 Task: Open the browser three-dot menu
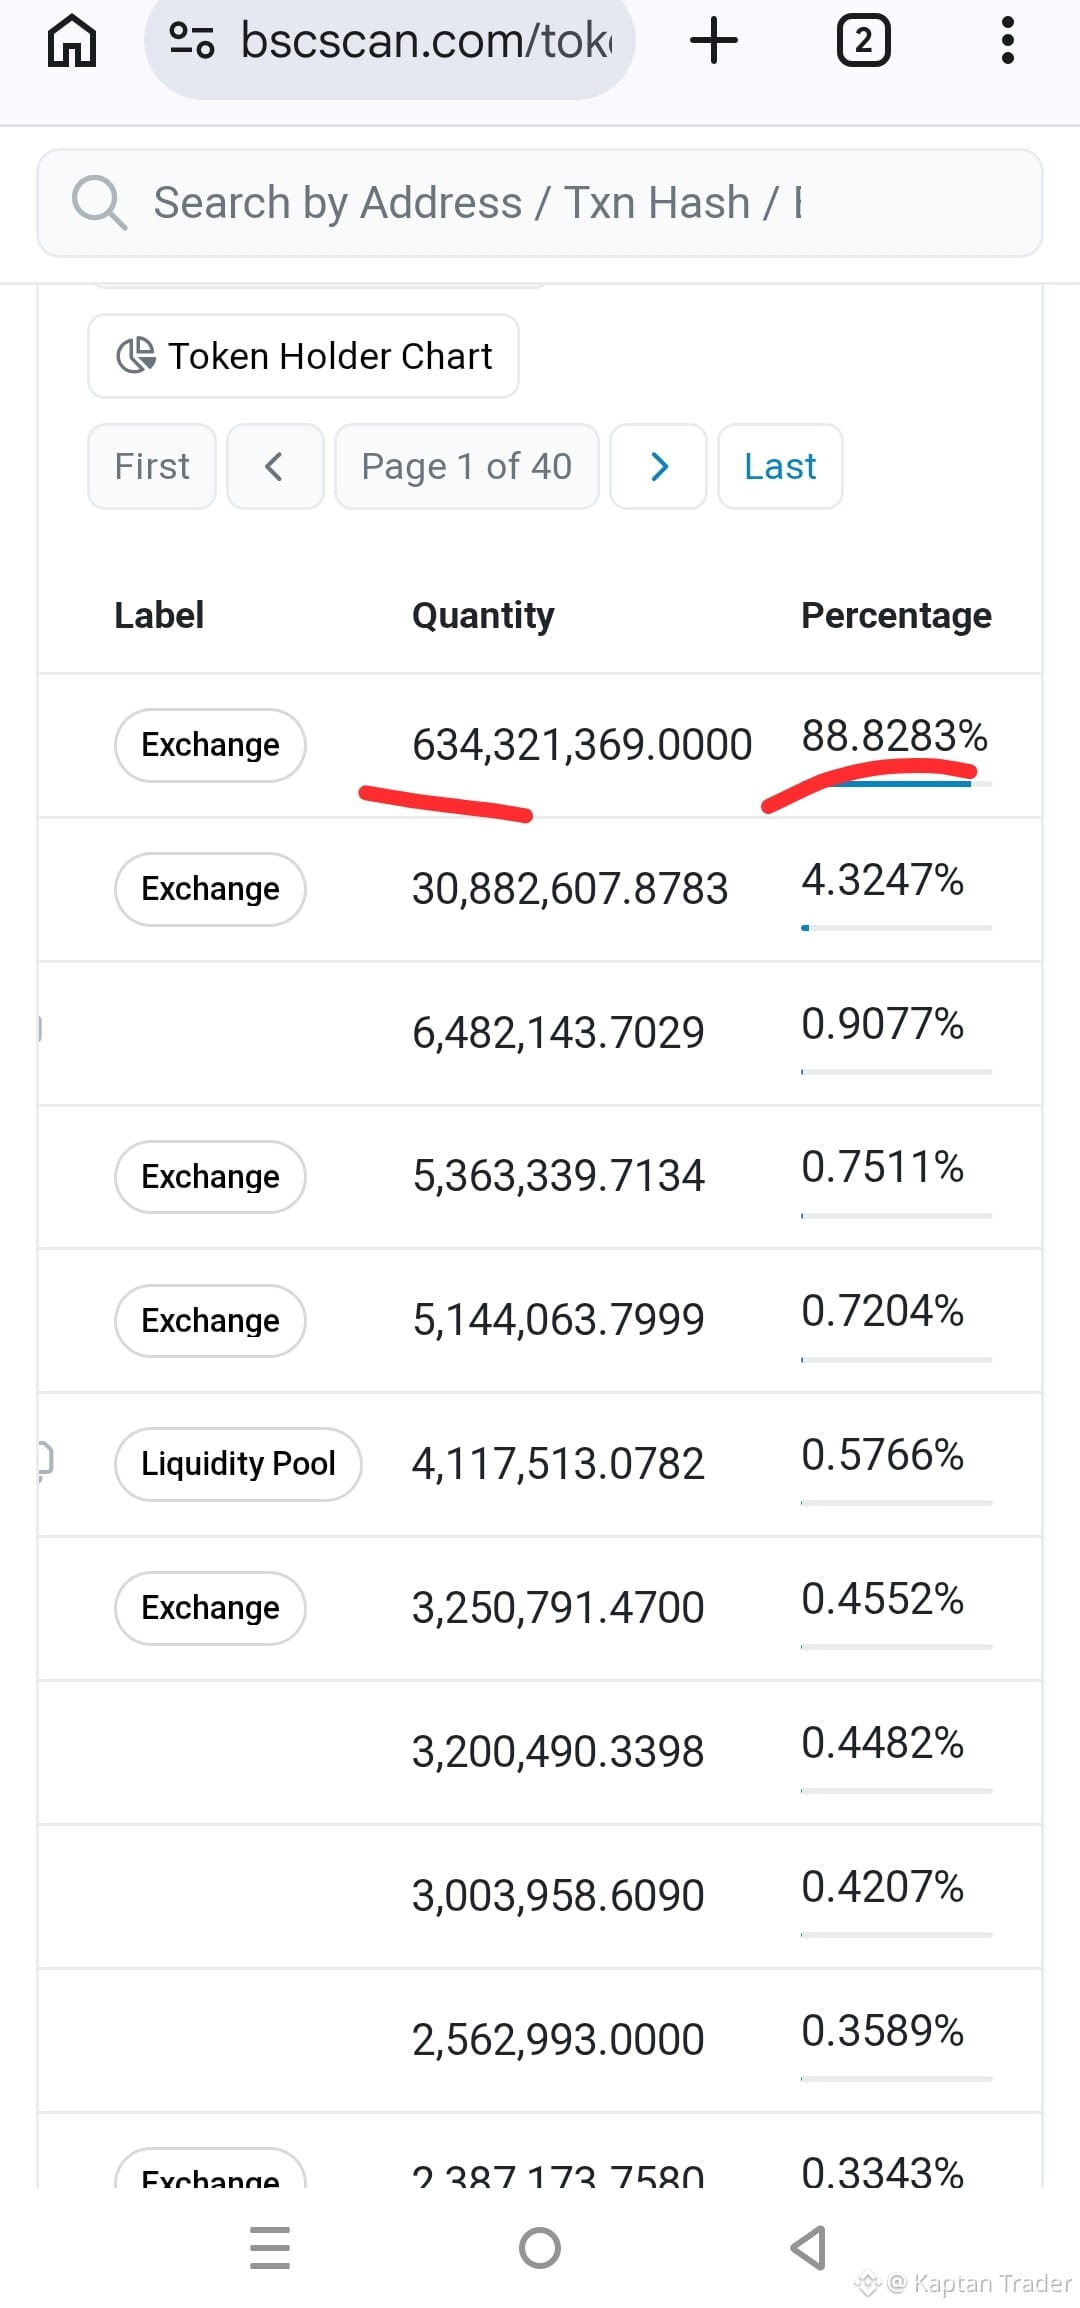[1008, 41]
